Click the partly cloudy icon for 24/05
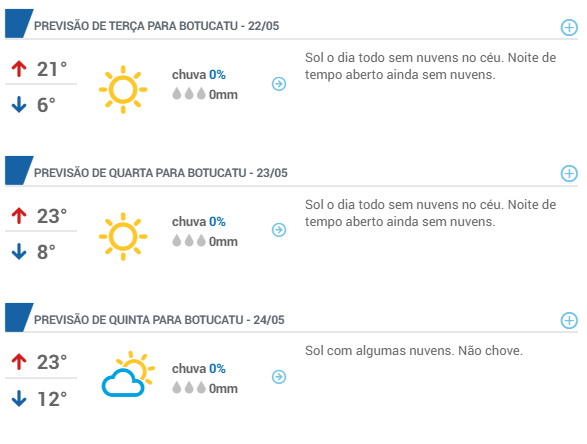The height and width of the screenshot is (444, 587). [x=128, y=374]
